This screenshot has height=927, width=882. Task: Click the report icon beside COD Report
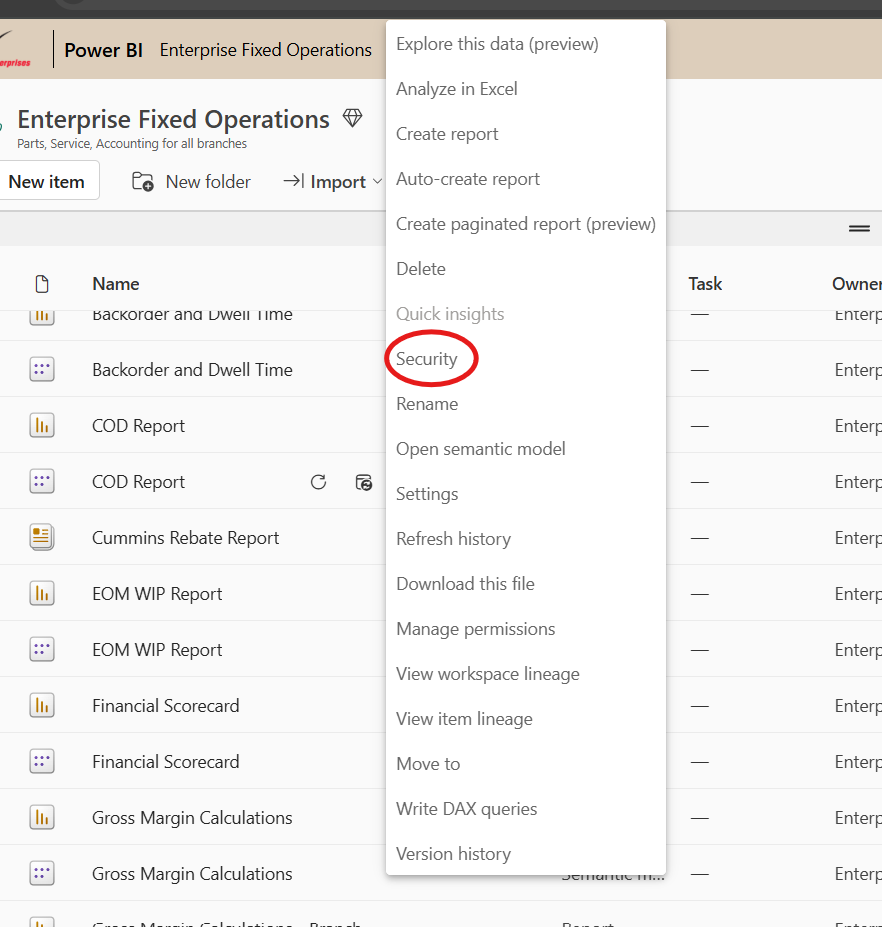42,426
